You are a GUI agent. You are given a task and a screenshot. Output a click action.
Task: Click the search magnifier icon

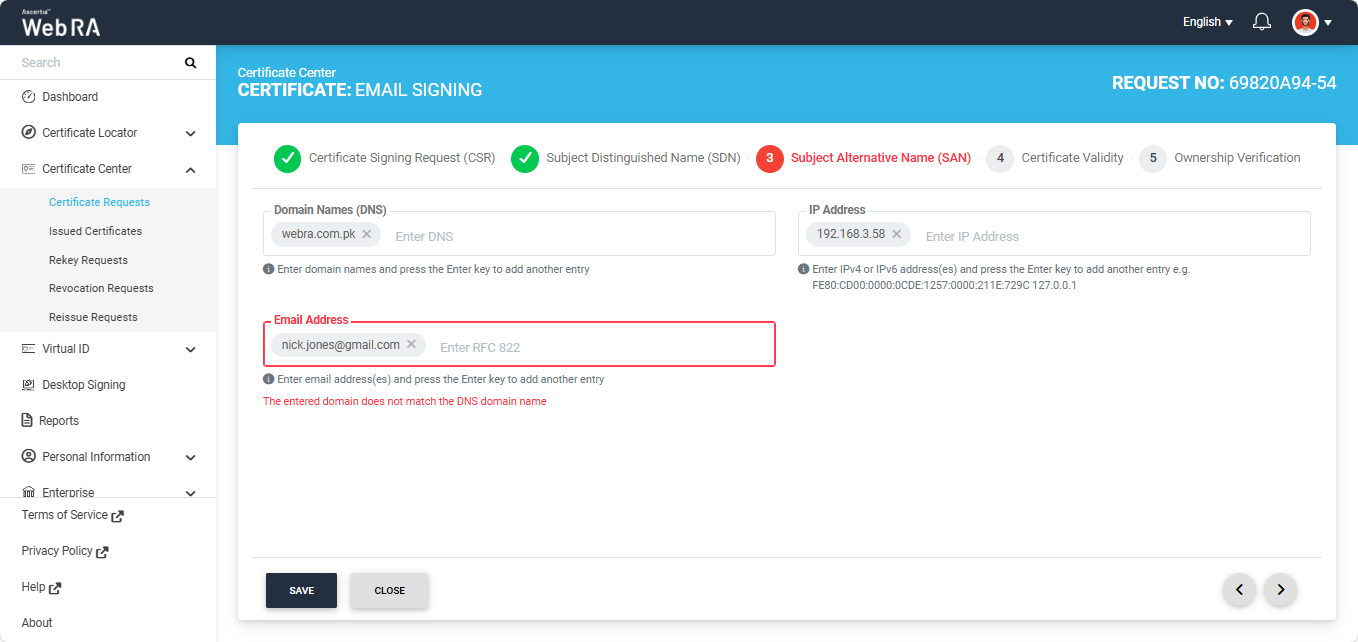click(190, 63)
